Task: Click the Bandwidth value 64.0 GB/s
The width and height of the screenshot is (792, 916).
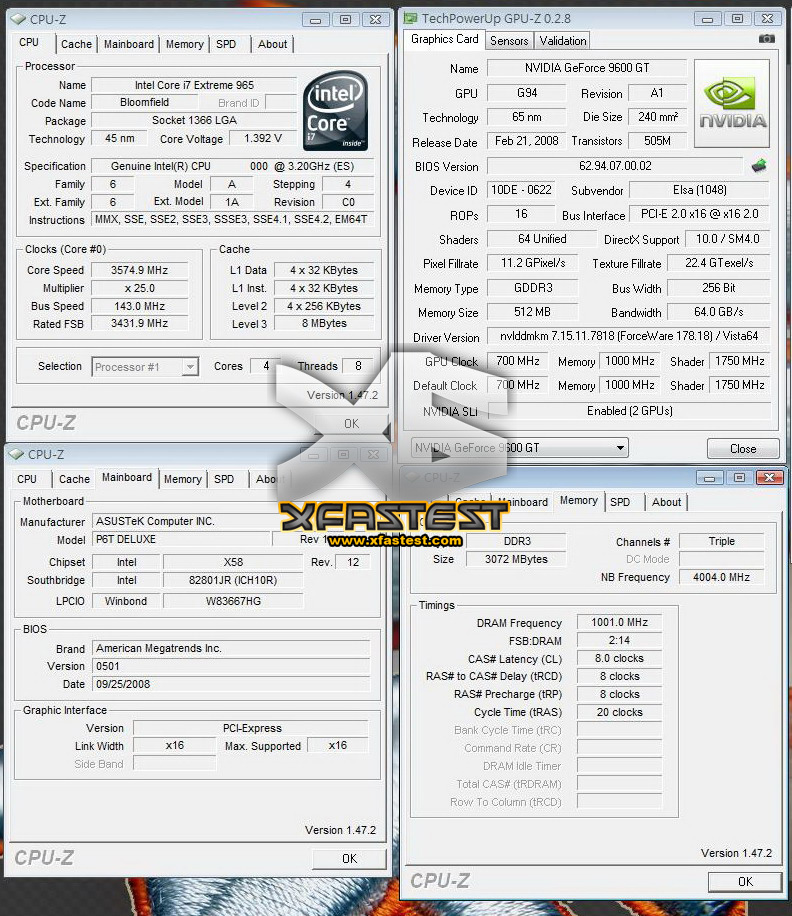Action: click(718, 312)
